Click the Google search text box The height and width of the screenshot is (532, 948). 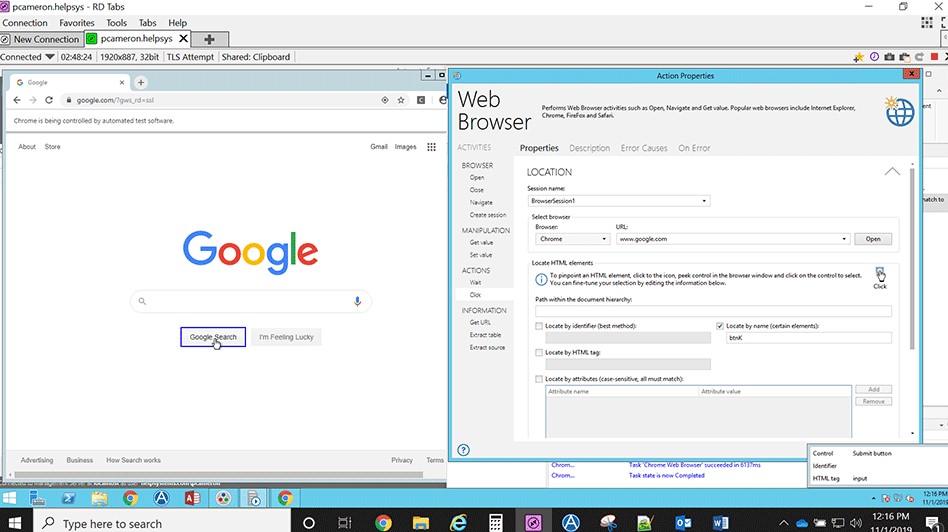[x=250, y=301]
